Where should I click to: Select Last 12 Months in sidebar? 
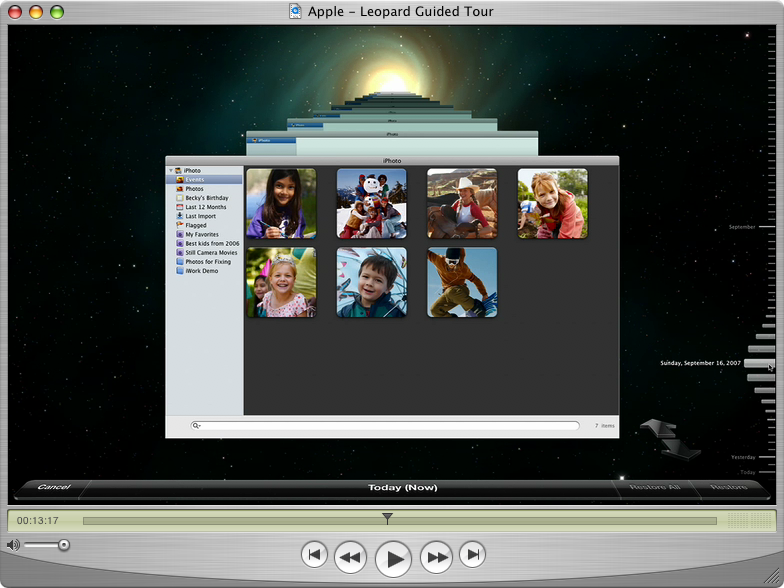pos(204,206)
